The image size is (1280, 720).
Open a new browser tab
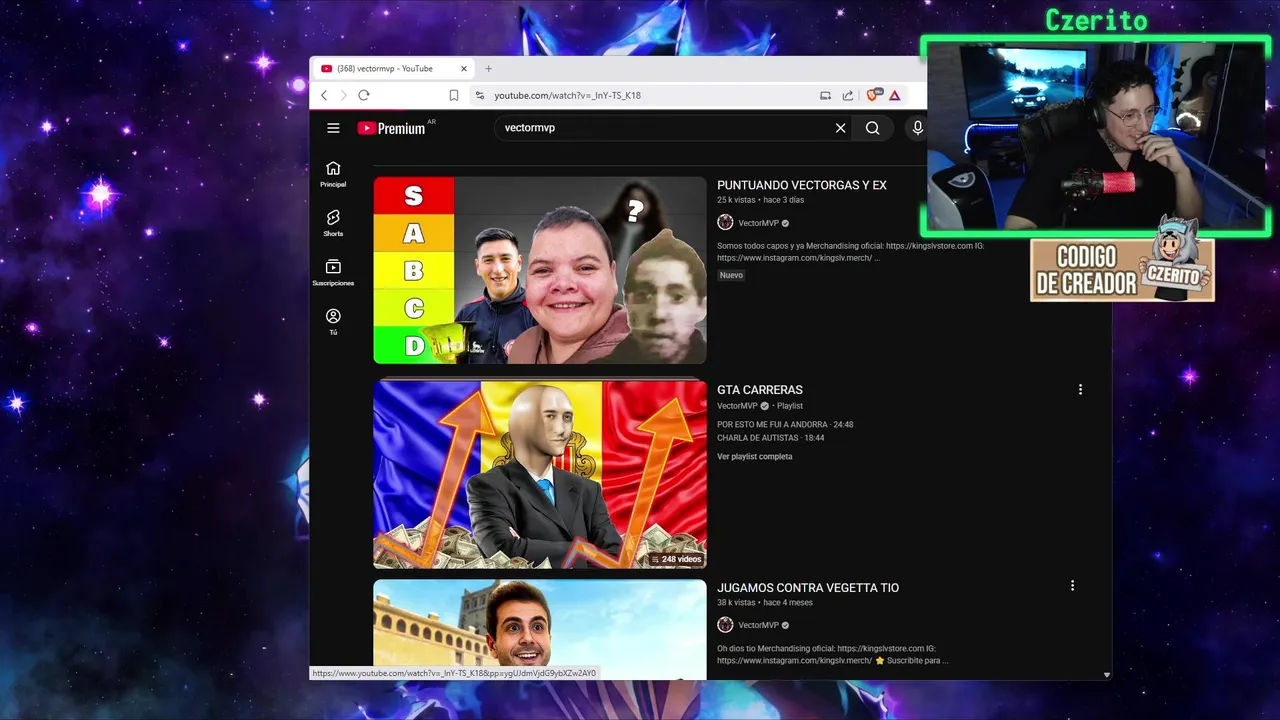tap(488, 69)
